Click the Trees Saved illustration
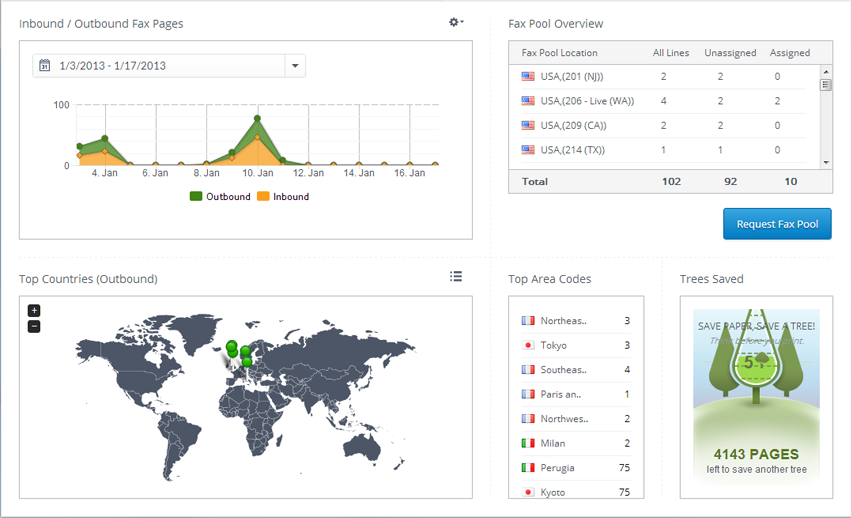 point(756,396)
